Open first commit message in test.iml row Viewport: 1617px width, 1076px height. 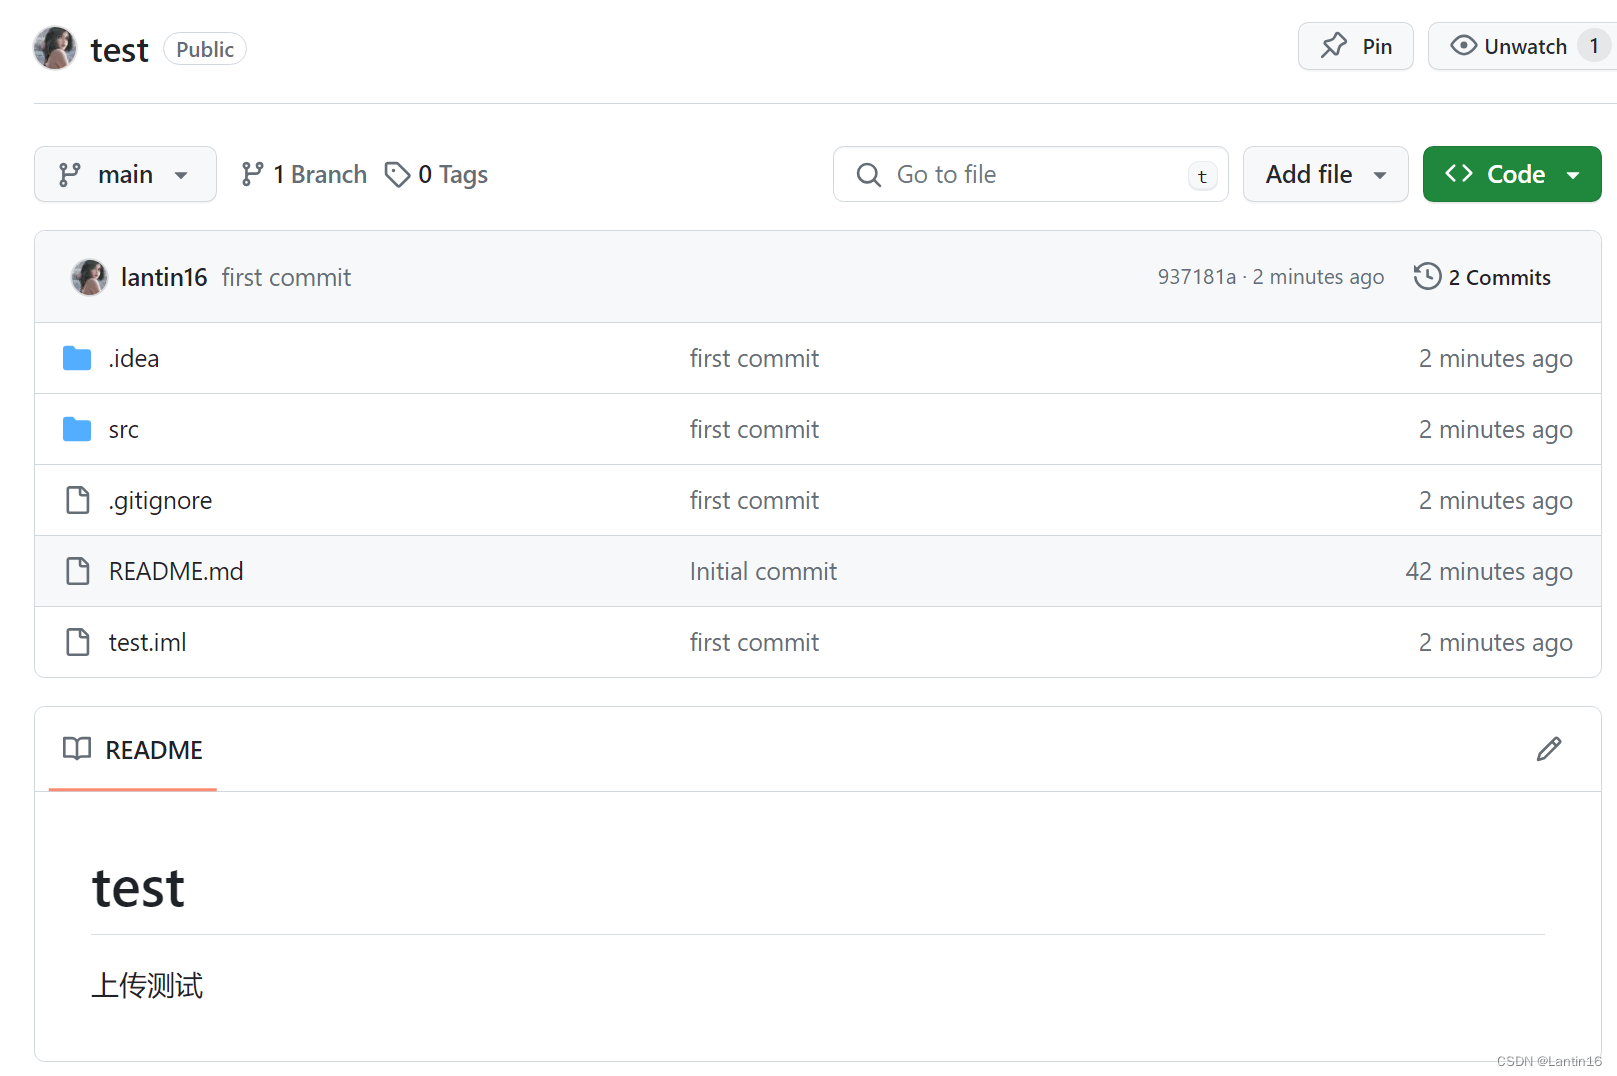tap(754, 642)
